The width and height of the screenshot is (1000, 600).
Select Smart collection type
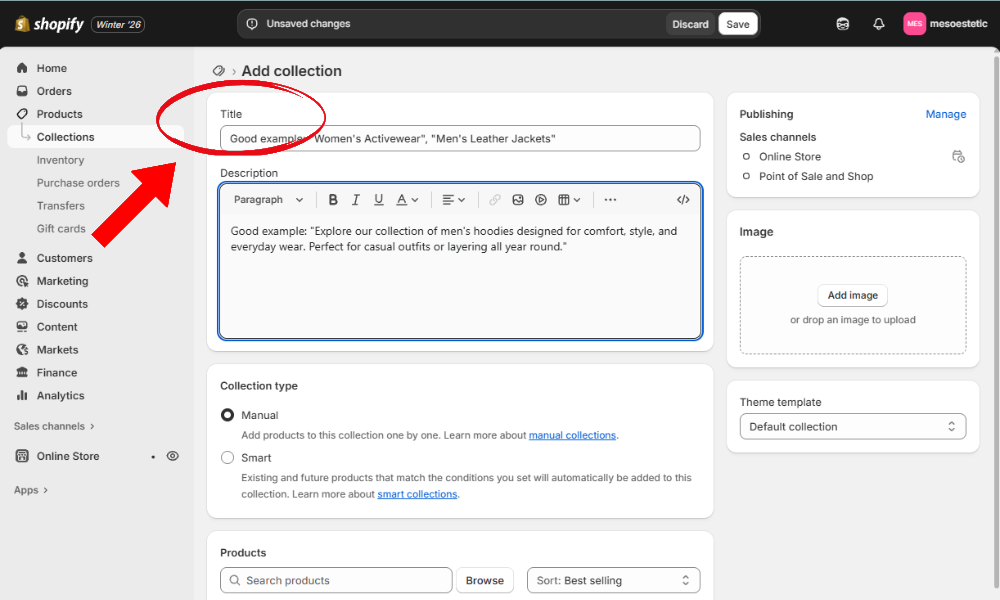point(228,458)
